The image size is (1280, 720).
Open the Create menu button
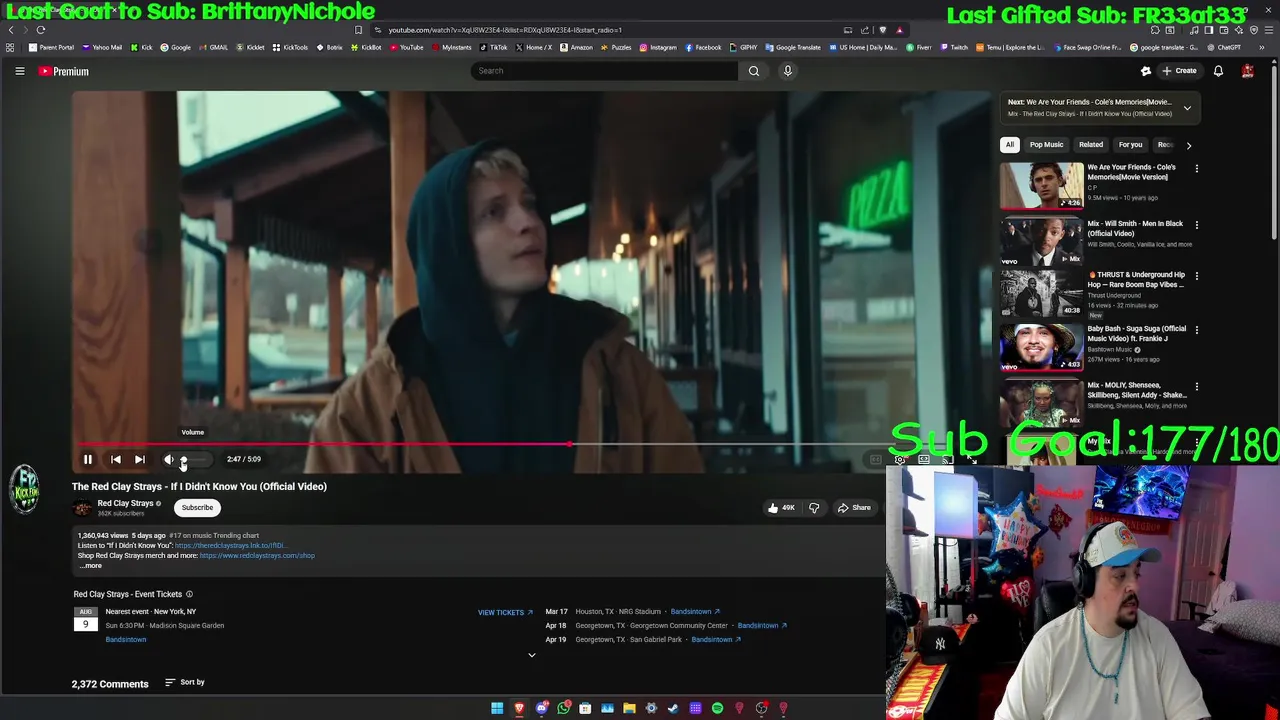1179,71
